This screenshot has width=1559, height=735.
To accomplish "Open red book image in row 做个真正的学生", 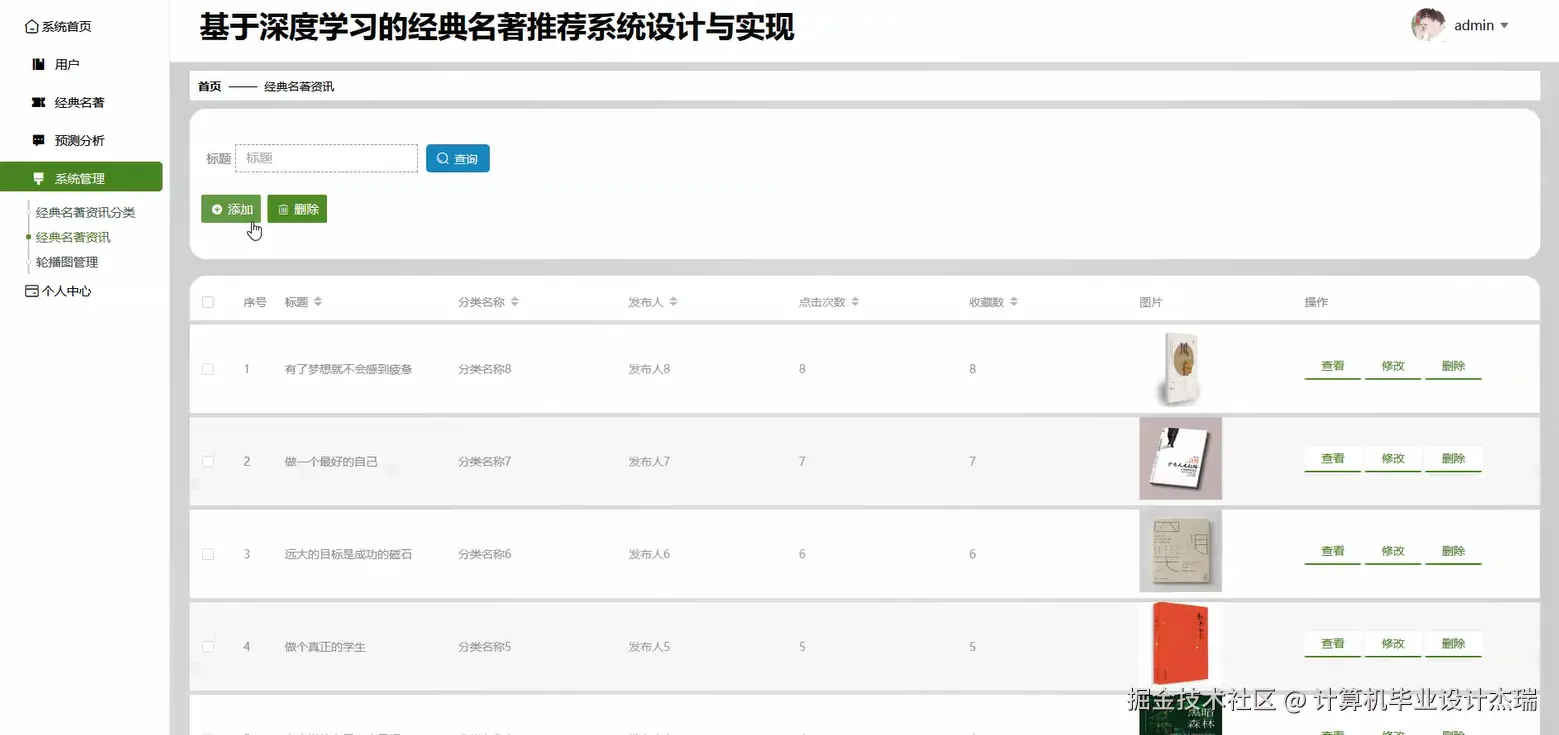I will [1180, 644].
